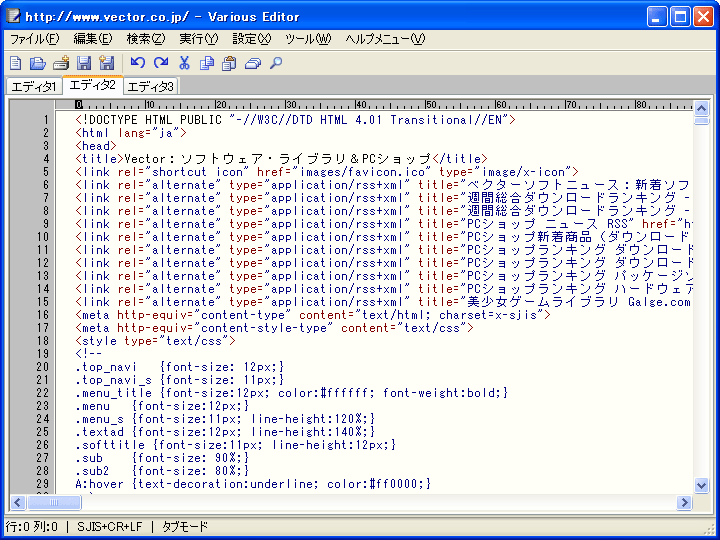The image size is (720, 540).
Task: Click the .sub2 font-size: 80% line
Action: [162, 471]
